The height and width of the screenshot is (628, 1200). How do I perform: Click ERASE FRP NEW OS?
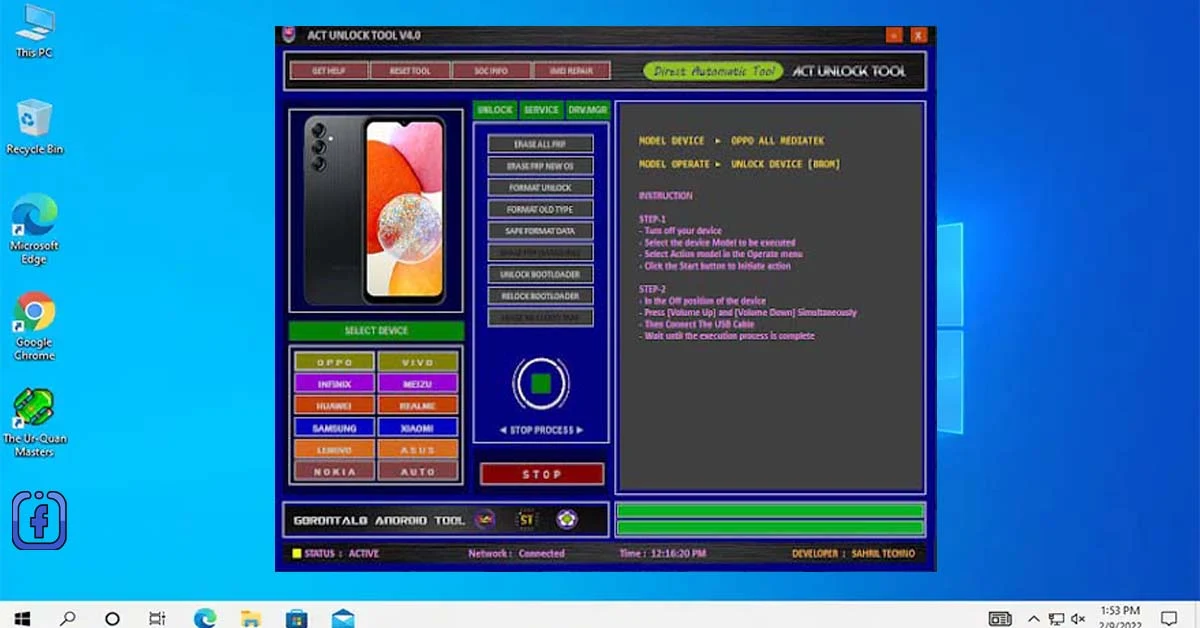pos(541,166)
